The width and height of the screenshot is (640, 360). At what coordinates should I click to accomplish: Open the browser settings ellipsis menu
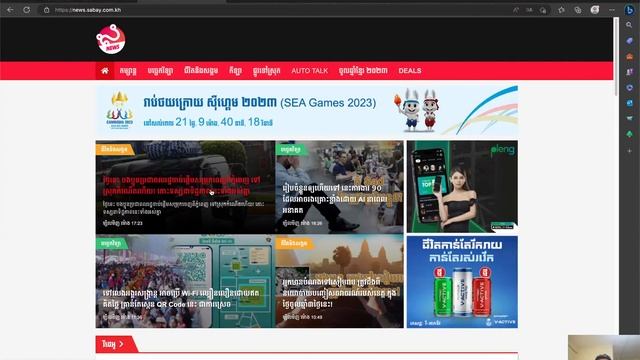tap(612, 10)
